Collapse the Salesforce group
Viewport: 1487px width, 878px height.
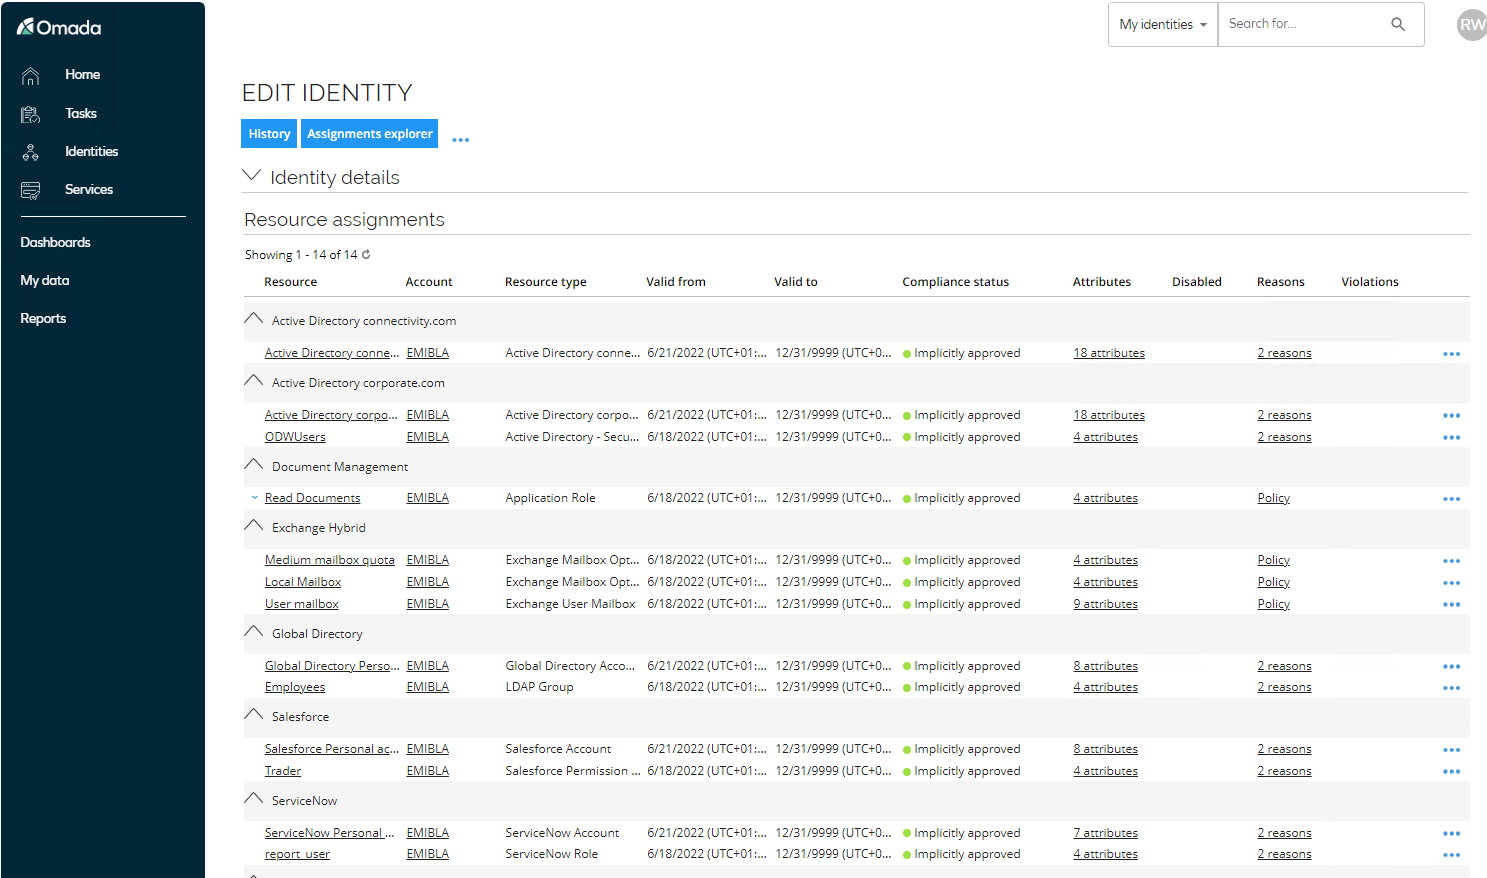click(x=254, y=715)
